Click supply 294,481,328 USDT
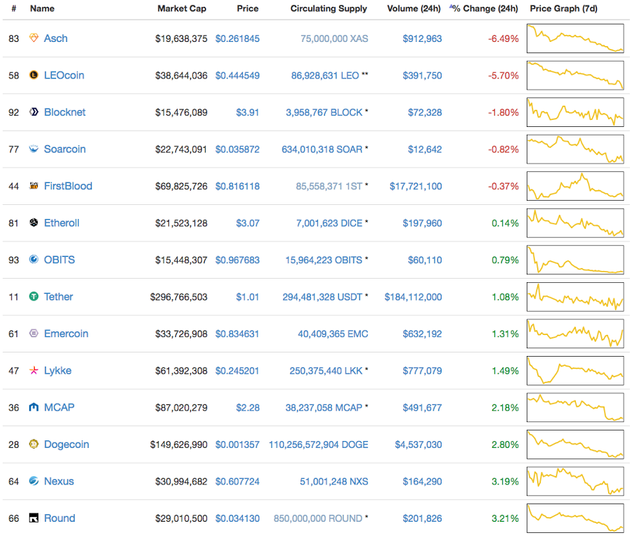 (322, 297)
